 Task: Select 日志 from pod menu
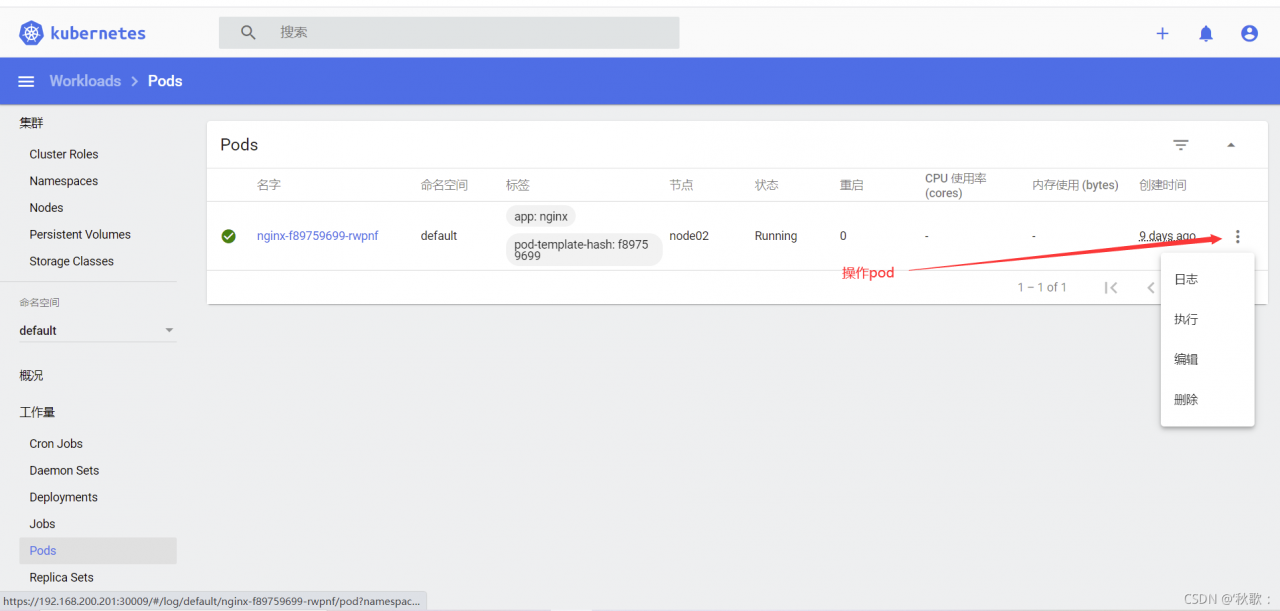coord(1207,279)
